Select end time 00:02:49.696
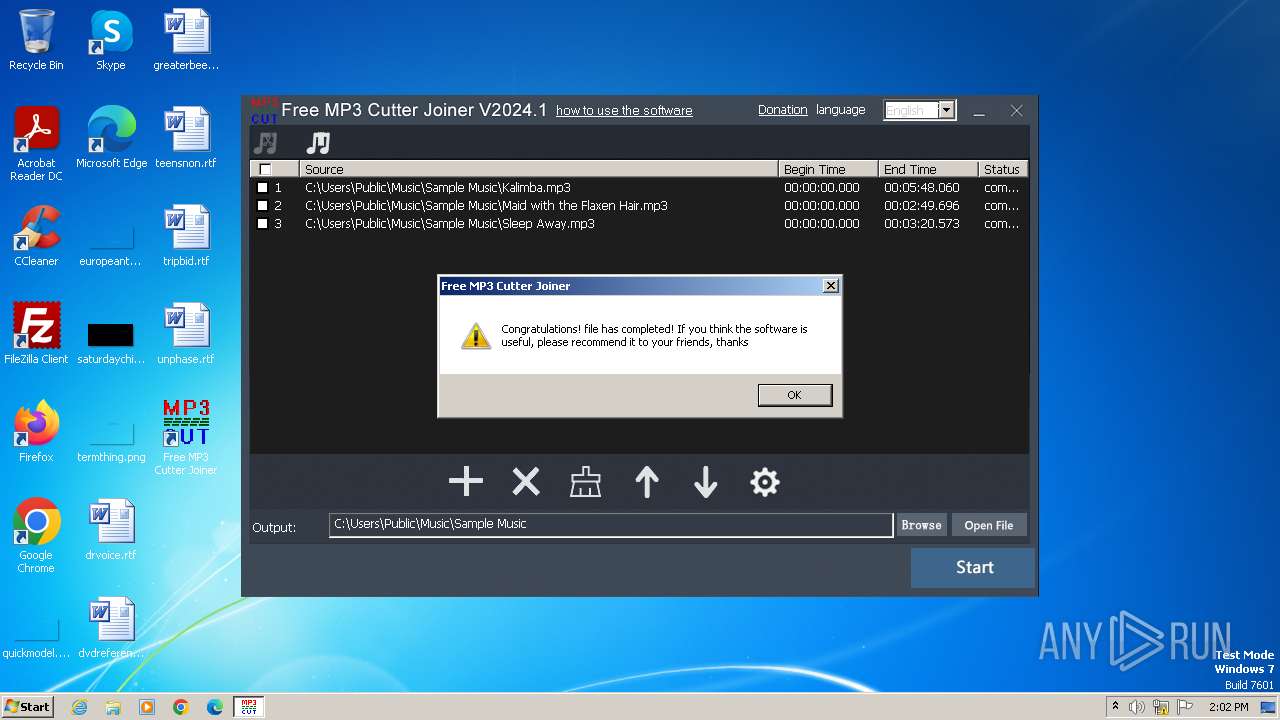This screenshot has height=720, width=1280. (921, 206)
